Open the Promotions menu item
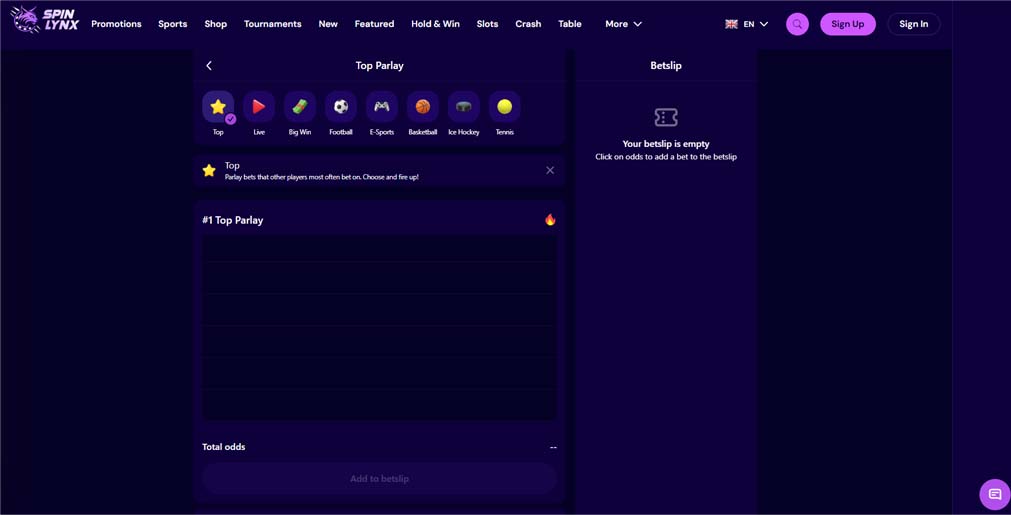 116,24
